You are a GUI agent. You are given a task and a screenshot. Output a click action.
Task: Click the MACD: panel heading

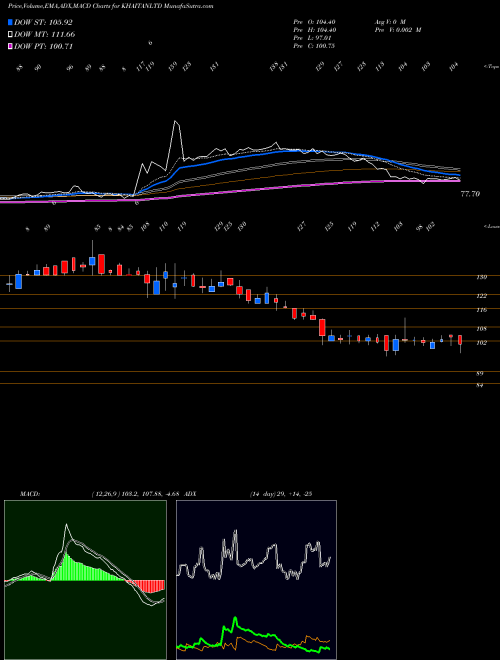pyautogui.click(x=30, y=494)
